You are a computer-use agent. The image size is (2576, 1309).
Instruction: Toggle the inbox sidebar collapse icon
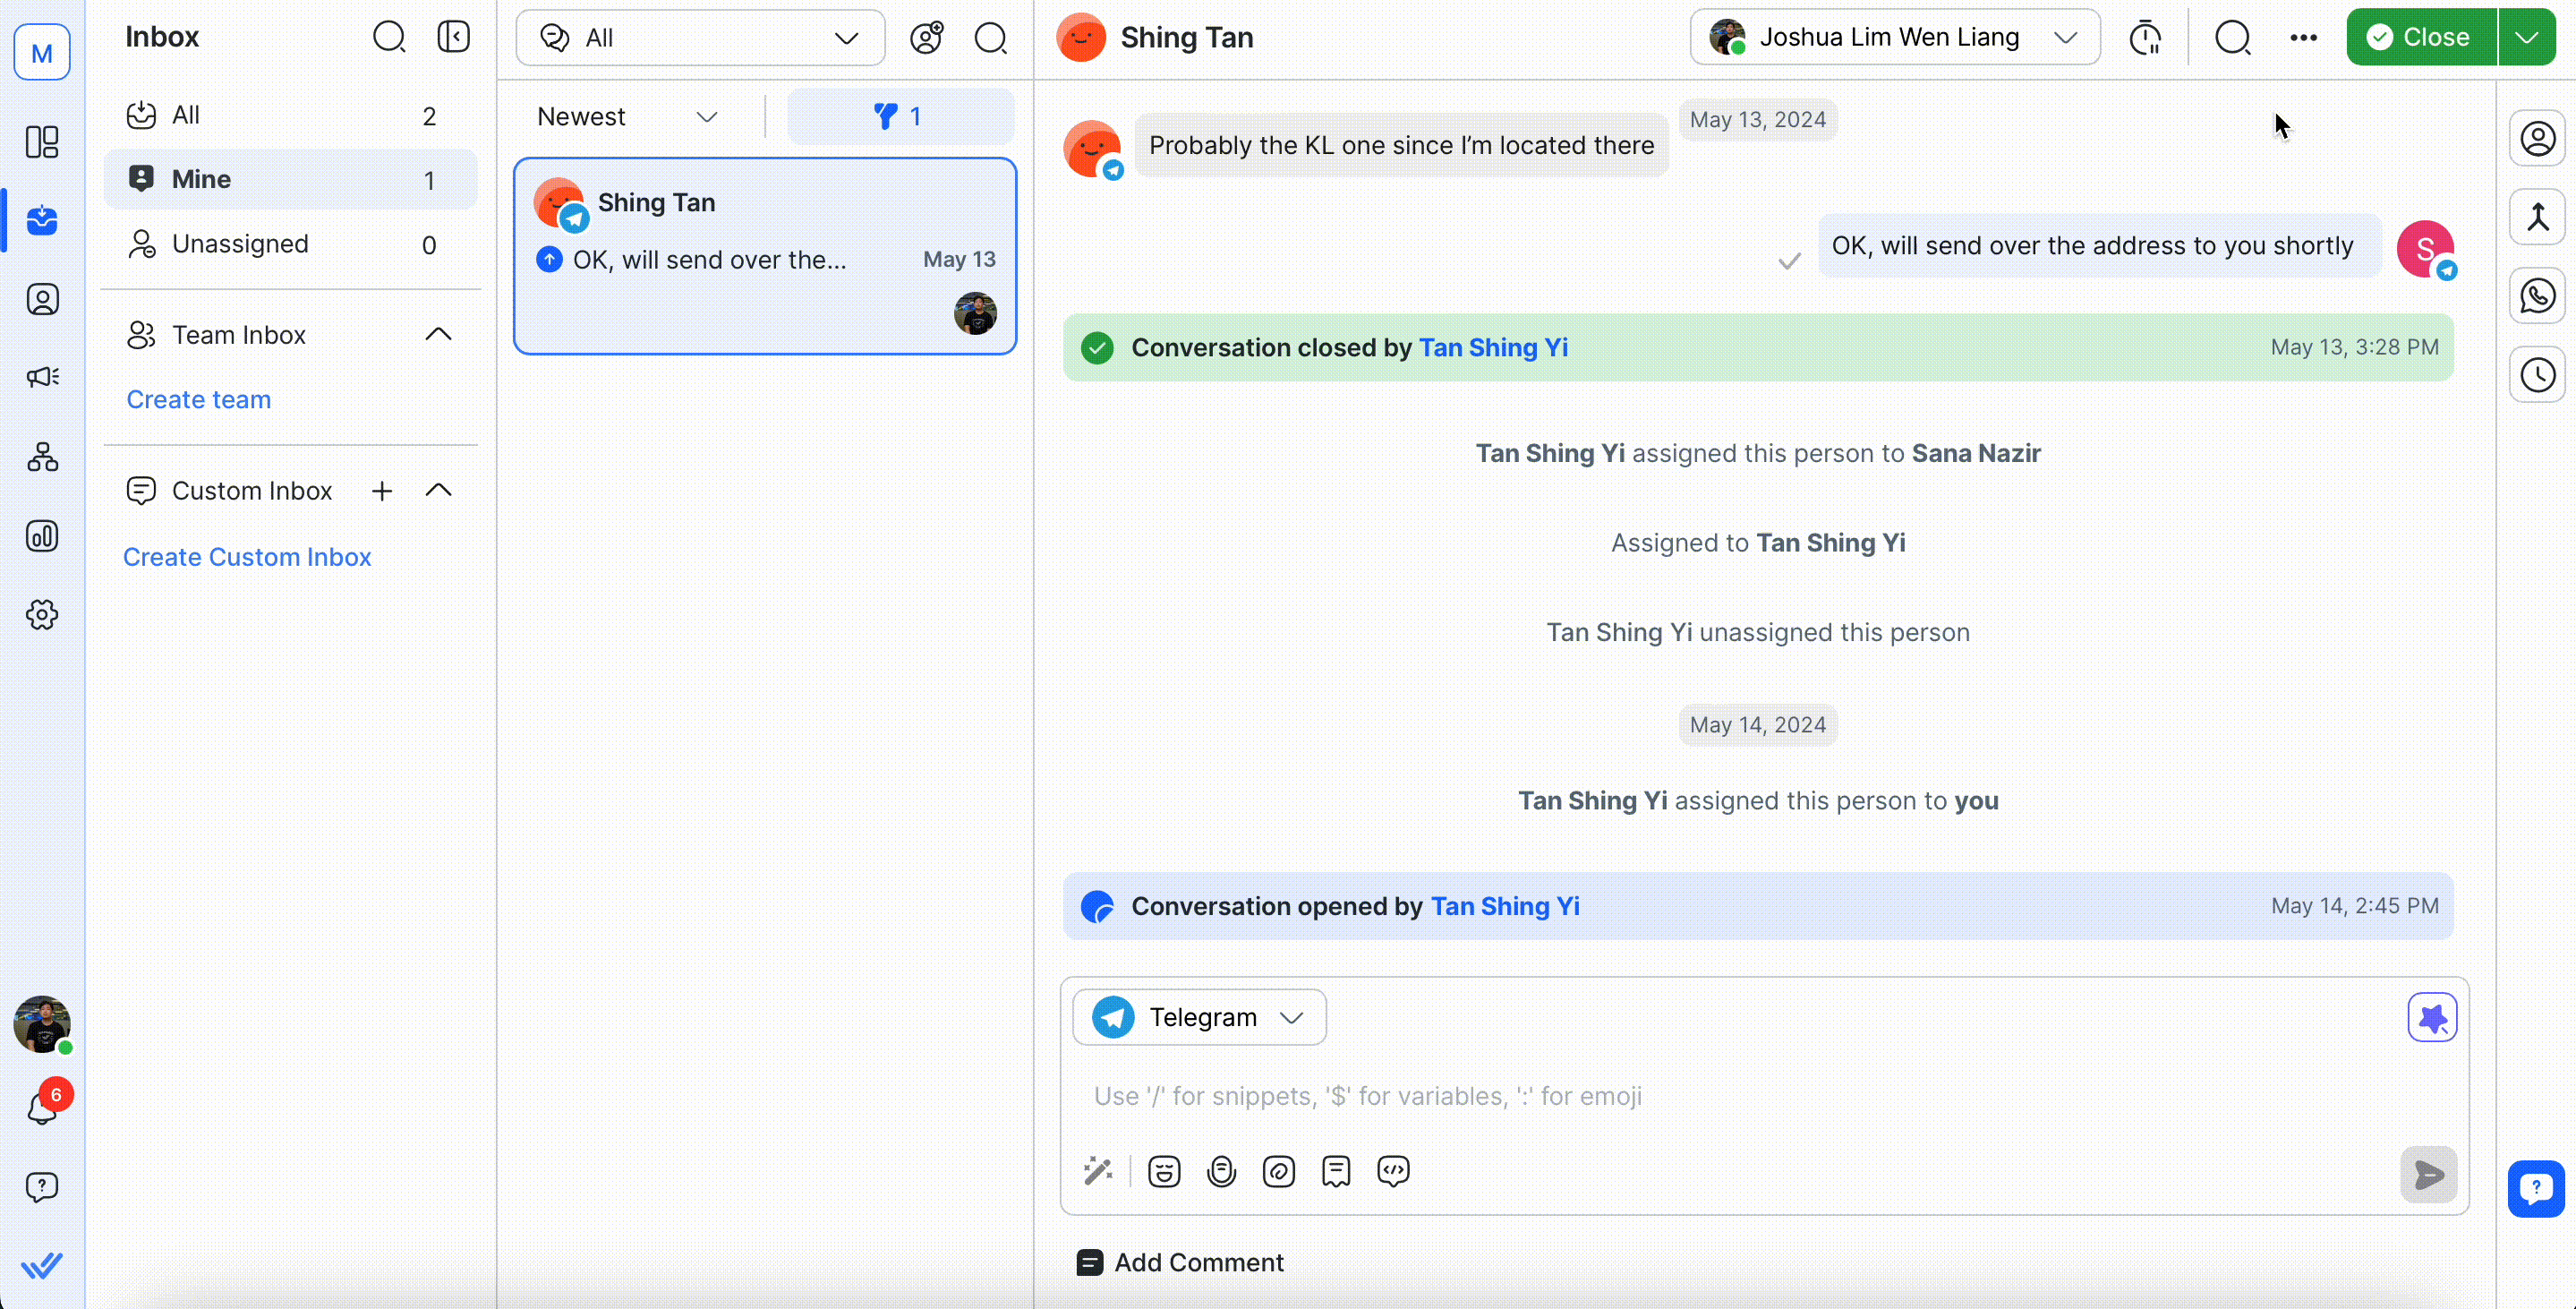click(453, 37)
